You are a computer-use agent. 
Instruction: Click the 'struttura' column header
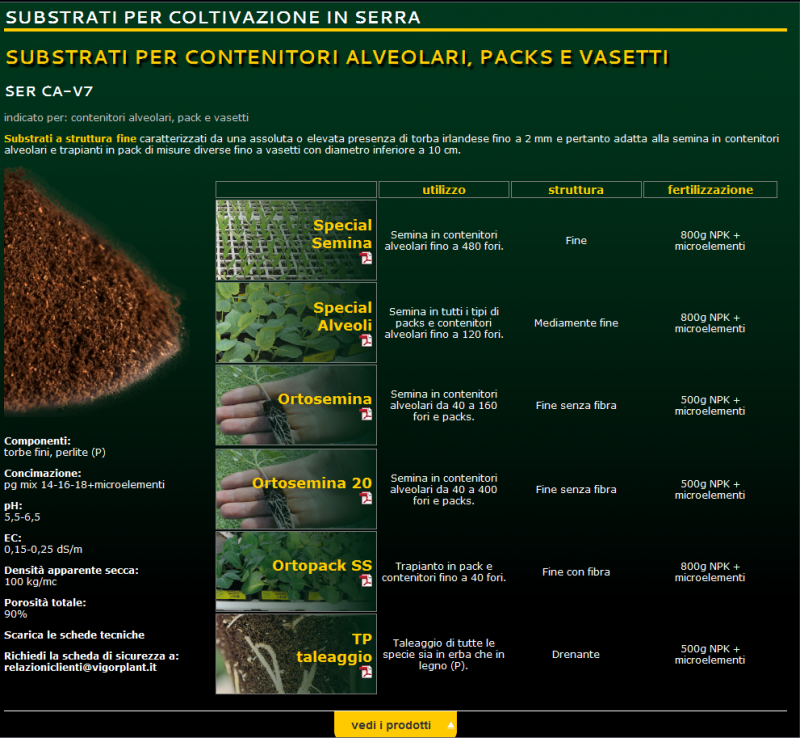[576, 189]
